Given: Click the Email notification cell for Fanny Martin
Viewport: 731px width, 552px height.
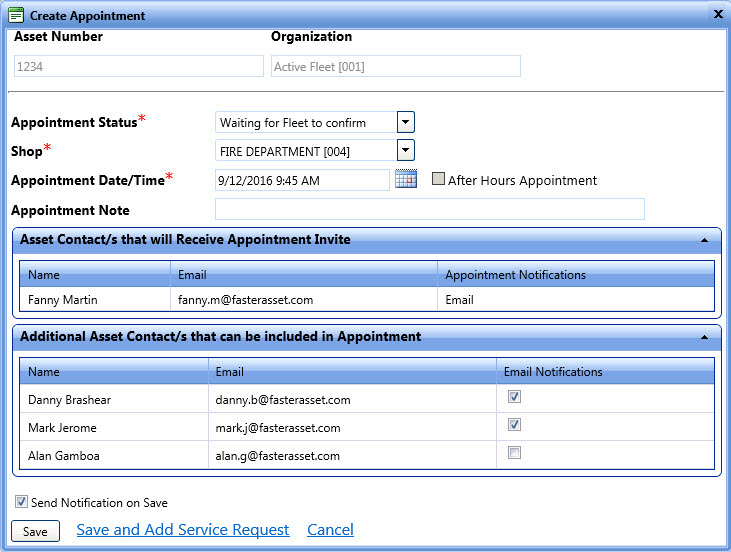Looking at the screenshot, I should click(576, 299).
